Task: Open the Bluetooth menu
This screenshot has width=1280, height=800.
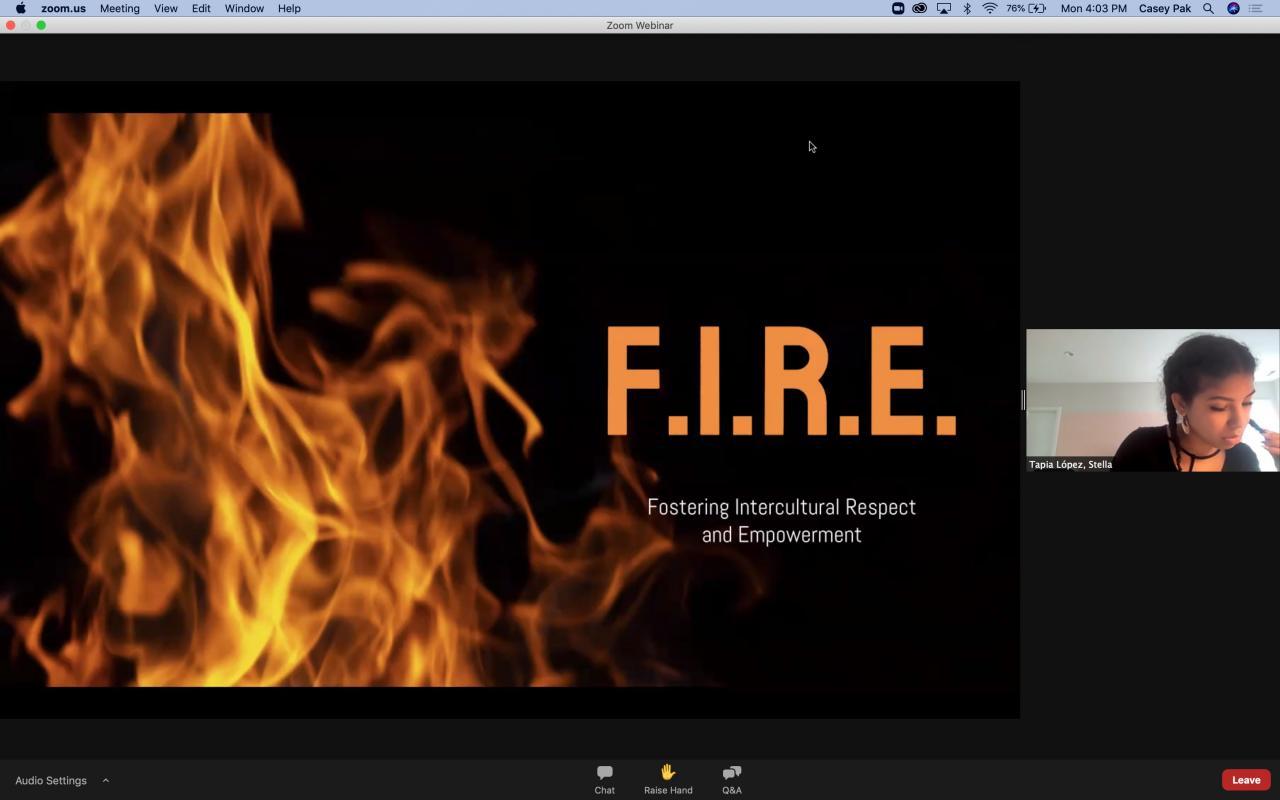Action: tap(967, 8)
